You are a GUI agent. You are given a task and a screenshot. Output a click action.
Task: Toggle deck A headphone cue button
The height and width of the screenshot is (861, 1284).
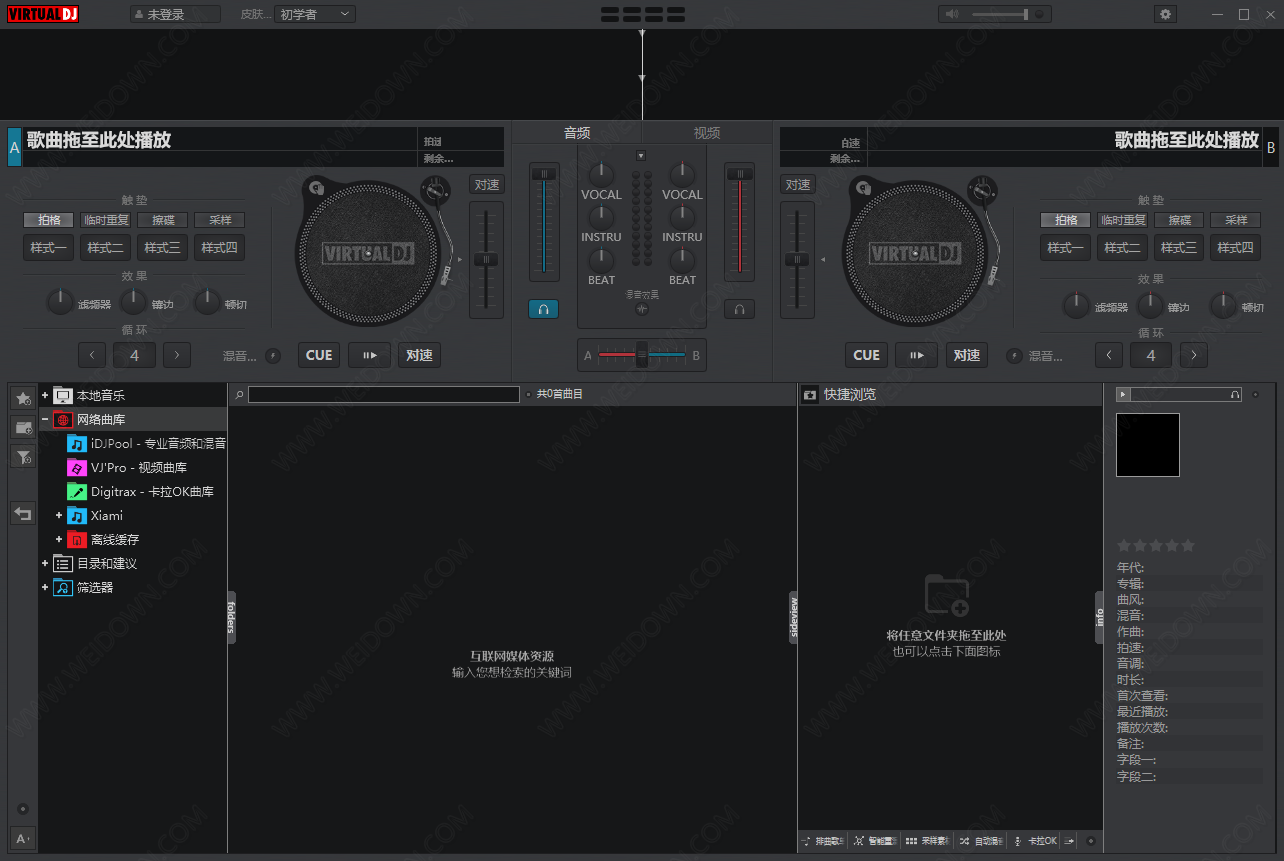[x=544, y=309]
